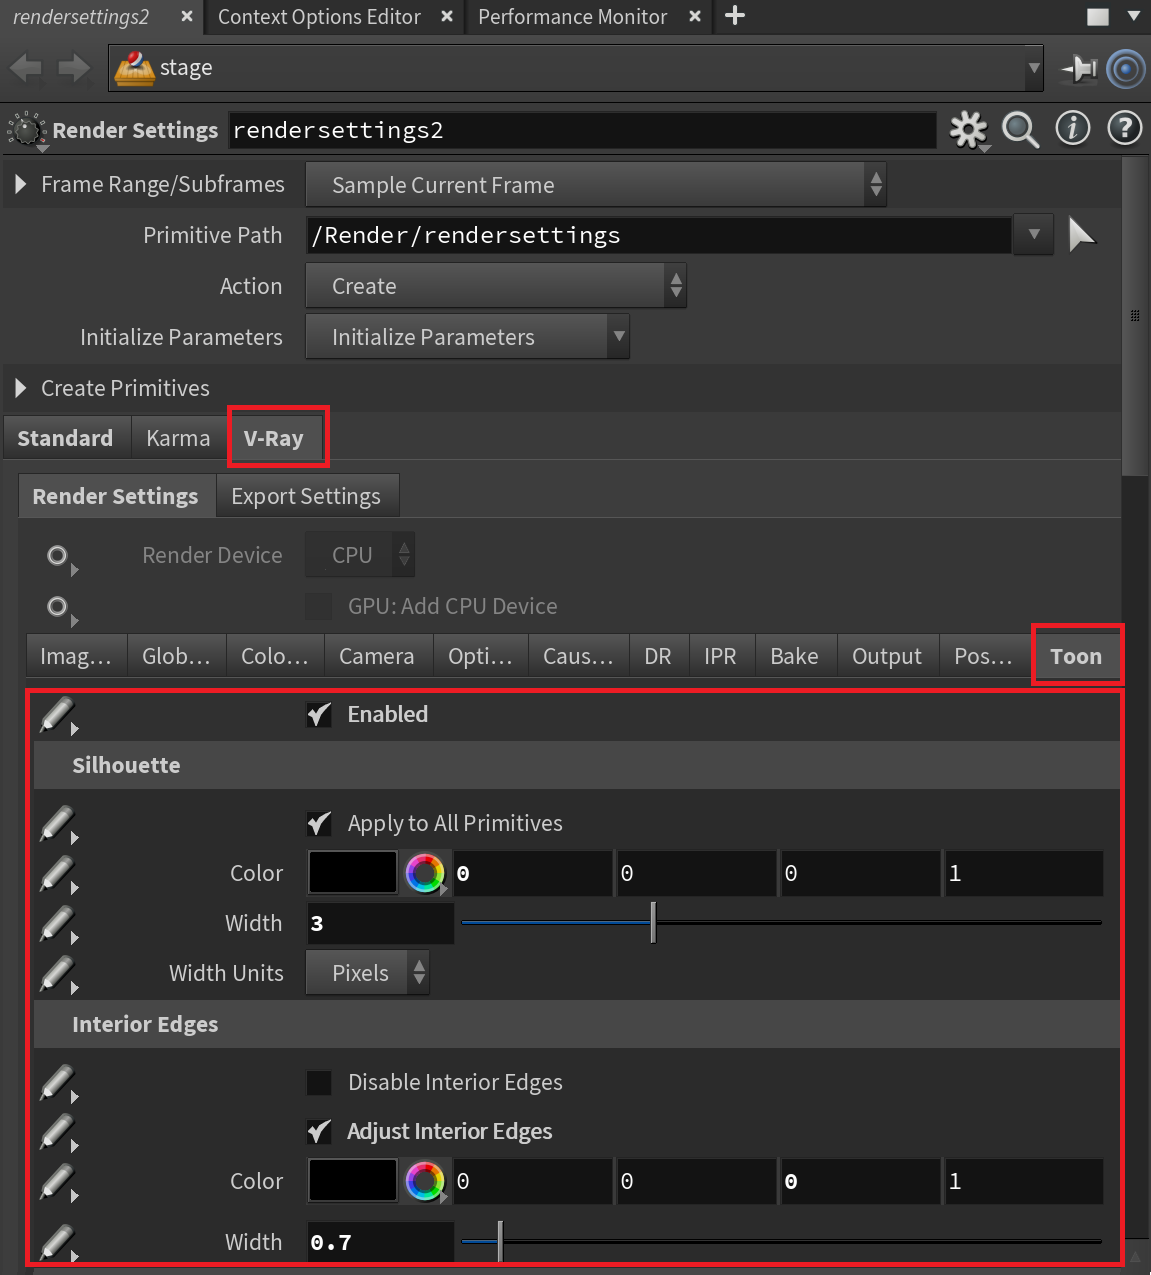
Task: Open the Output tab
Action: pyautogui.click(x=887, y=656)
